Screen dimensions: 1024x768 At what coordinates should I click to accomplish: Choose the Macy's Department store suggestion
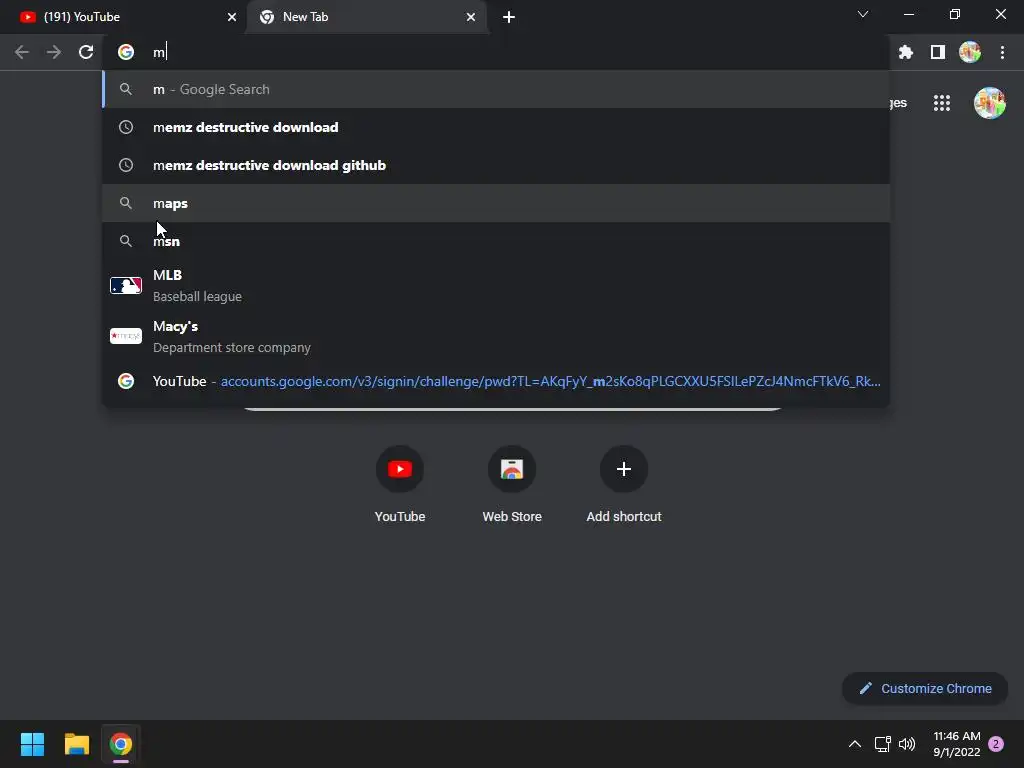tap(496, 336)
